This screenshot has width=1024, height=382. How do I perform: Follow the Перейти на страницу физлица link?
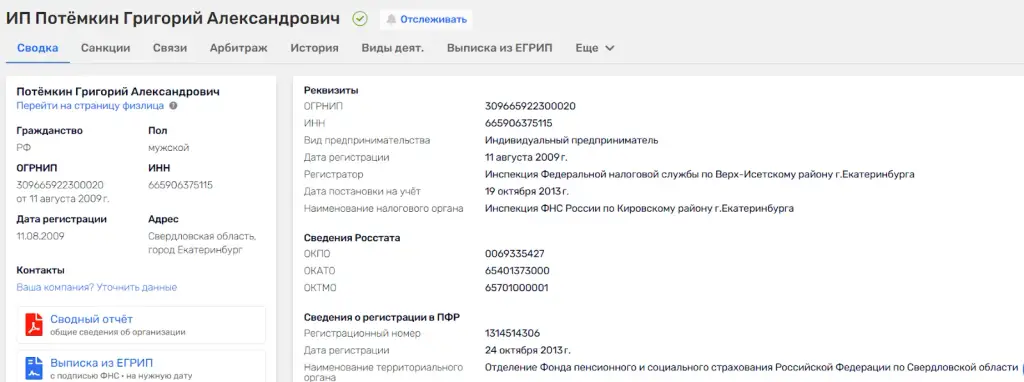90,106
